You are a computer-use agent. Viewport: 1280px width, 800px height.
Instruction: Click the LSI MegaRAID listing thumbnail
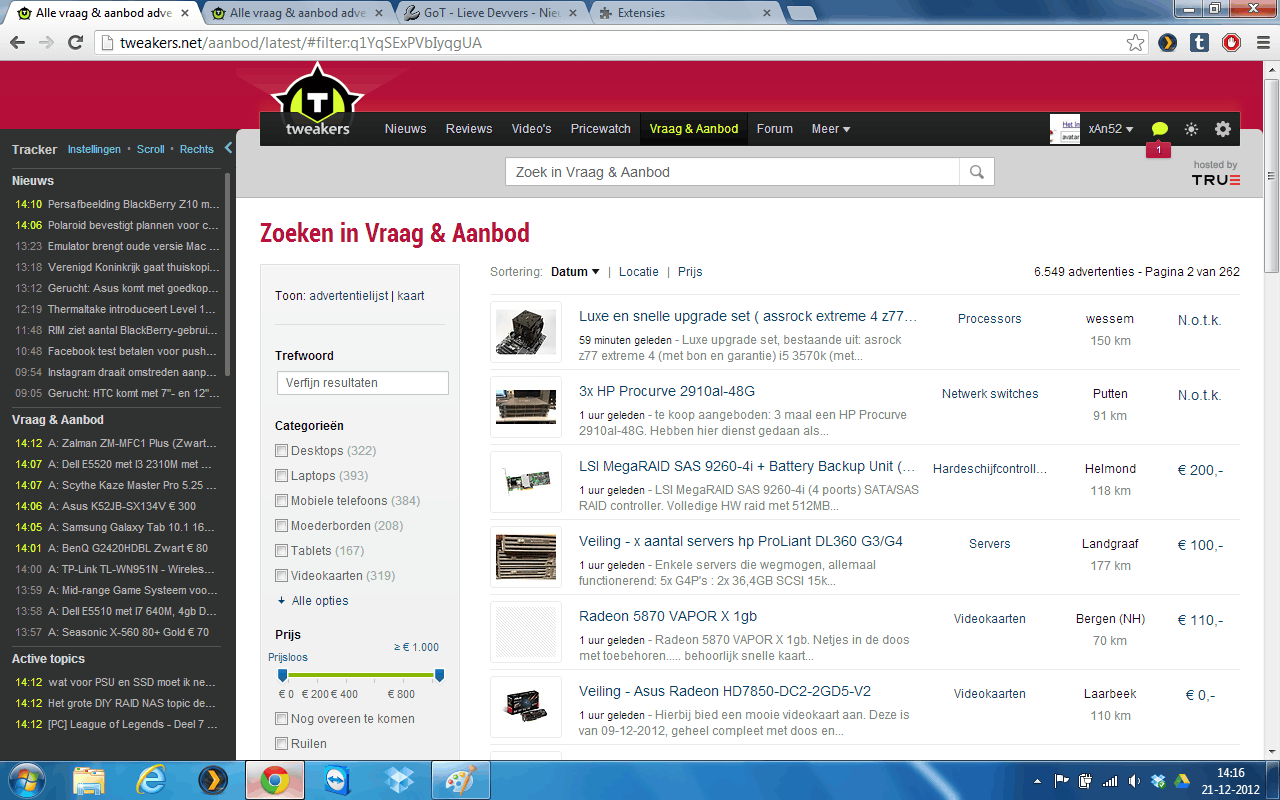[x=526, y=482]
